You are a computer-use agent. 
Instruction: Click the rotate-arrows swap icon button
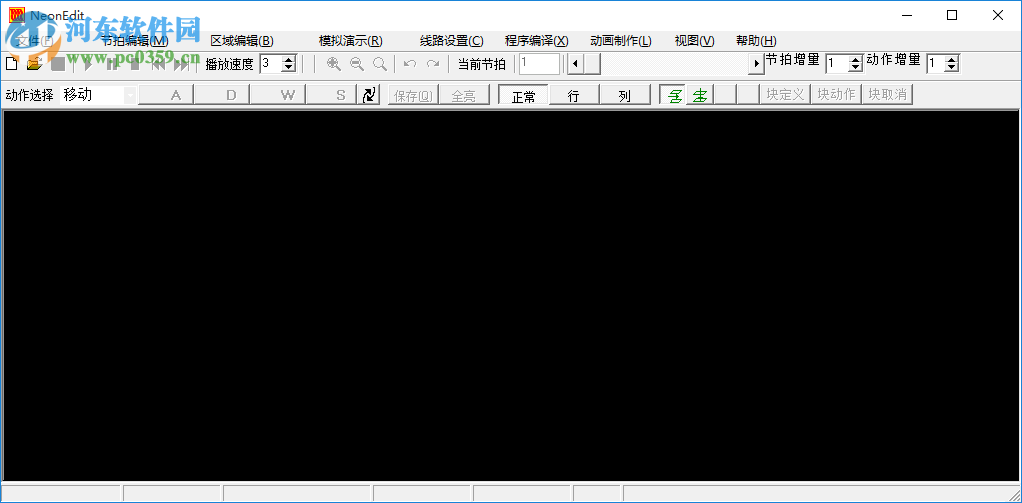(370, 95)
